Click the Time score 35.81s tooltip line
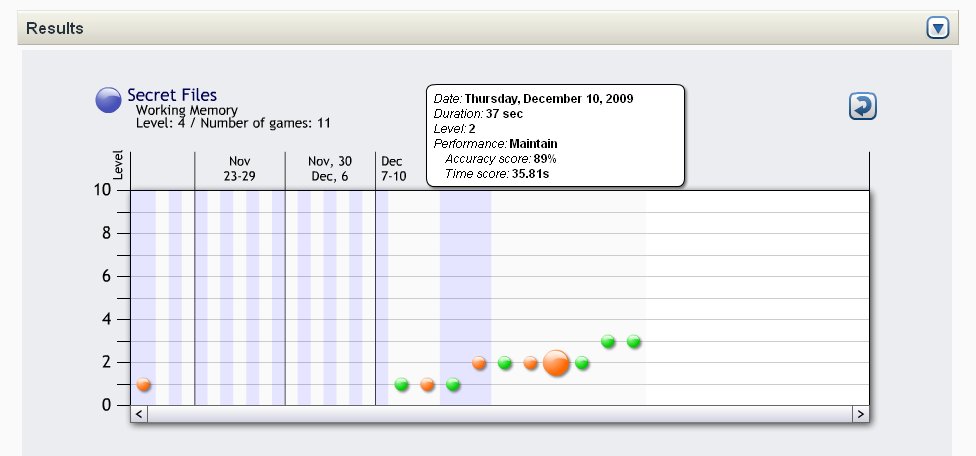This screenshot has height=456, width=976. click(497, 174)
